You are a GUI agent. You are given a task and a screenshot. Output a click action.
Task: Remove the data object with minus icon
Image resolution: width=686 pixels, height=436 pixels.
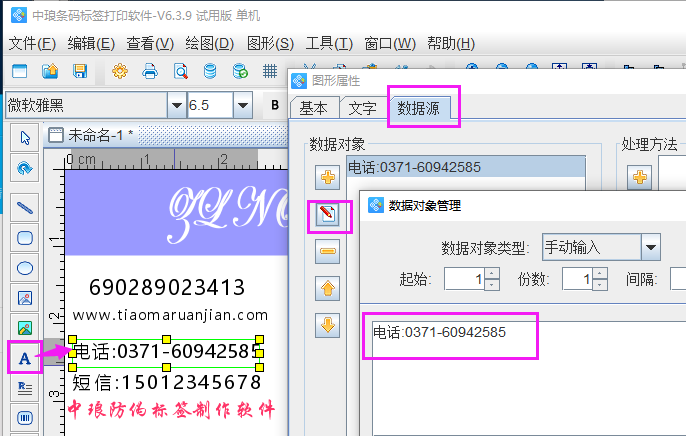328,252
